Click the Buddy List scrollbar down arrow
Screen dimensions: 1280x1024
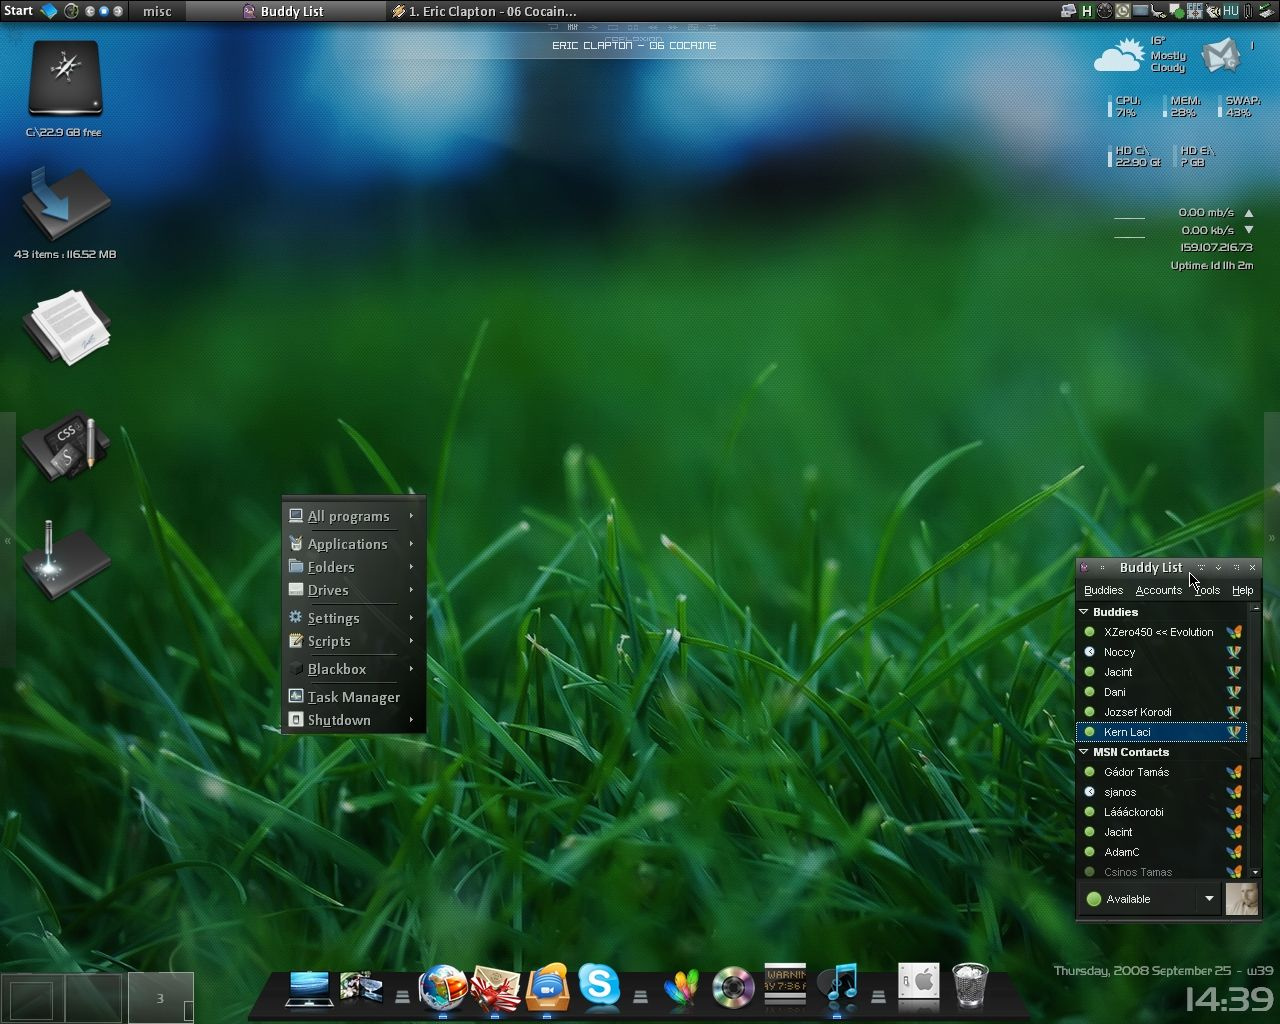point(1255,873)
